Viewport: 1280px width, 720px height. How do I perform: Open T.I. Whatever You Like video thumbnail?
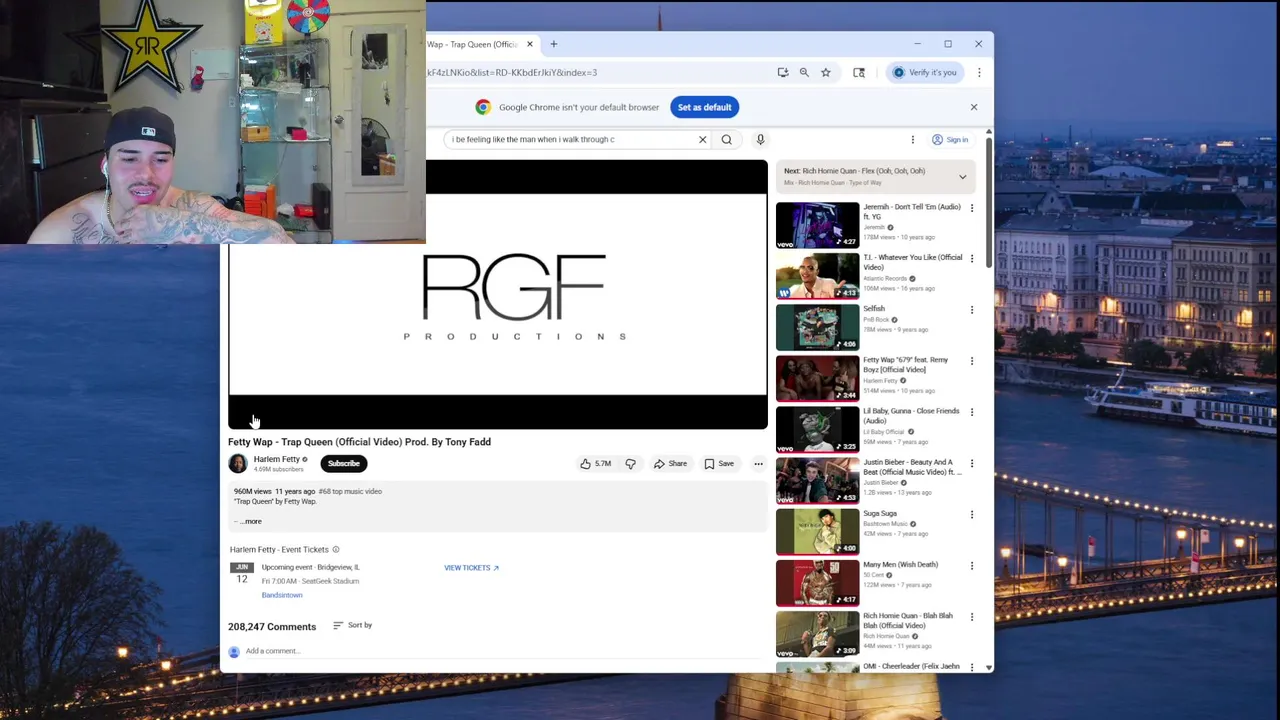click(x=818, y=276)
